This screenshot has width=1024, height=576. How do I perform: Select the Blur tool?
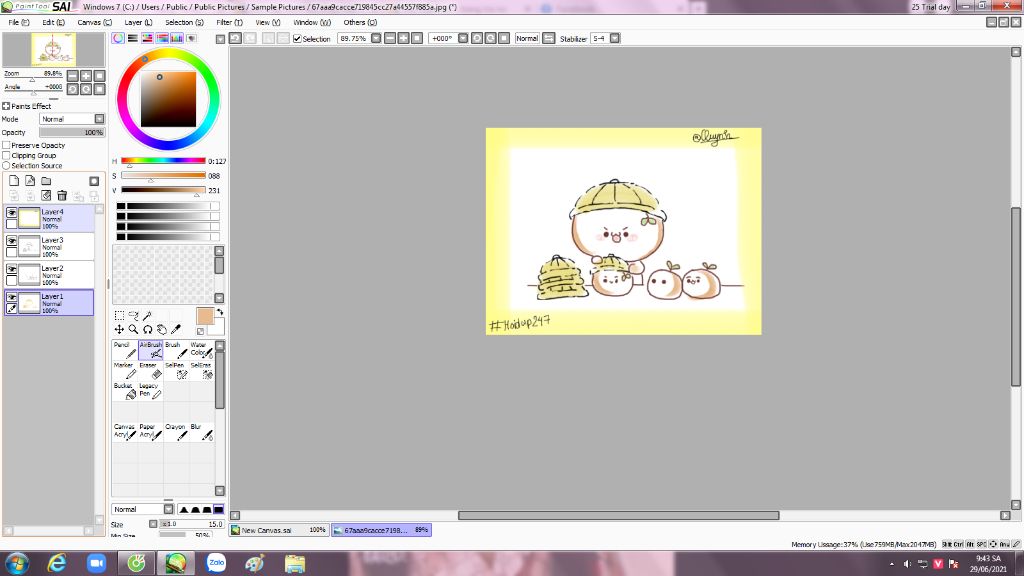[x=201, y=432]
